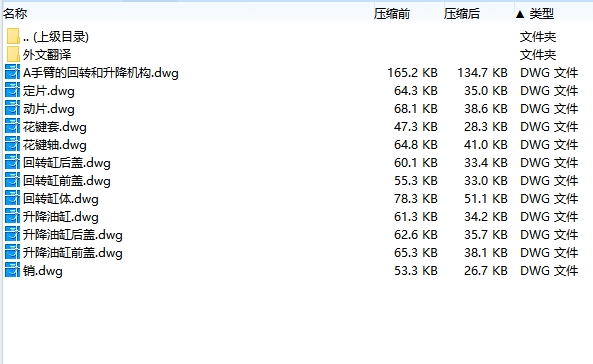
Task: Click the 35.0 KB compressed size value
Action: (486, 90)
